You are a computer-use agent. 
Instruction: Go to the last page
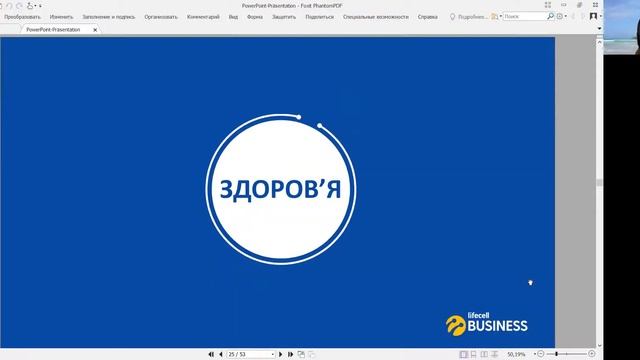(x=290, y=354)
